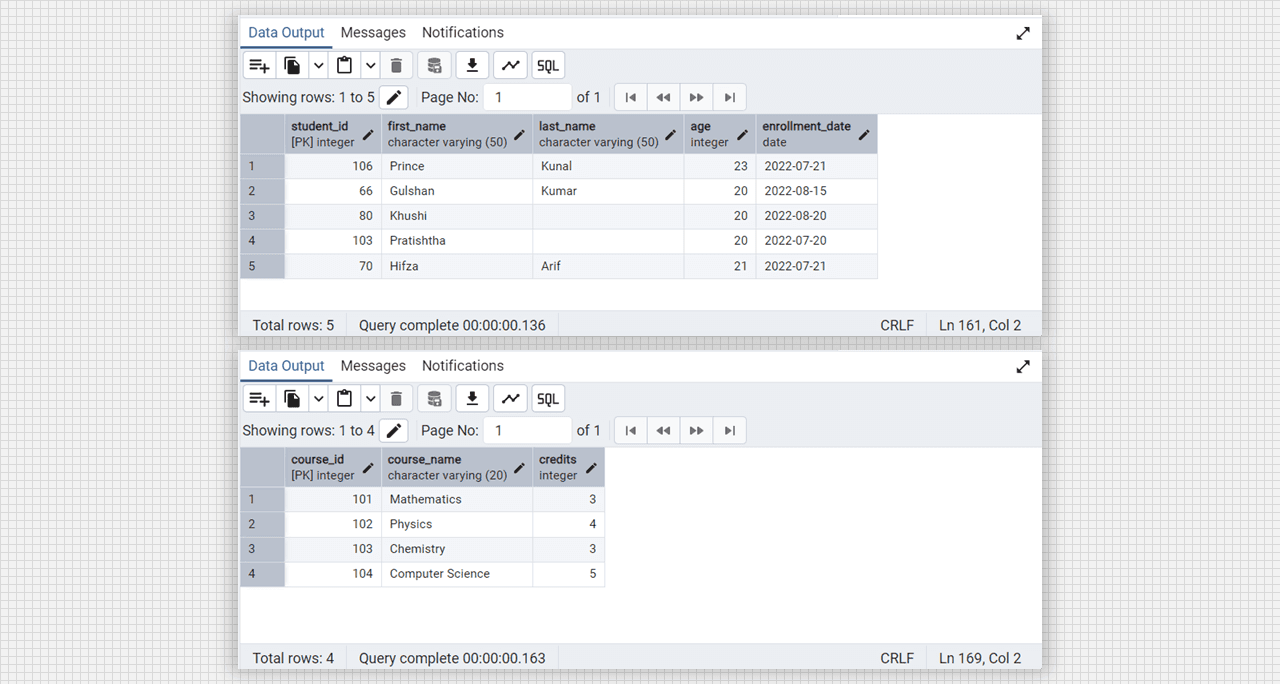Click Delete trash icon in bottom panel
1280x684 pixels.
coord(396,399)
